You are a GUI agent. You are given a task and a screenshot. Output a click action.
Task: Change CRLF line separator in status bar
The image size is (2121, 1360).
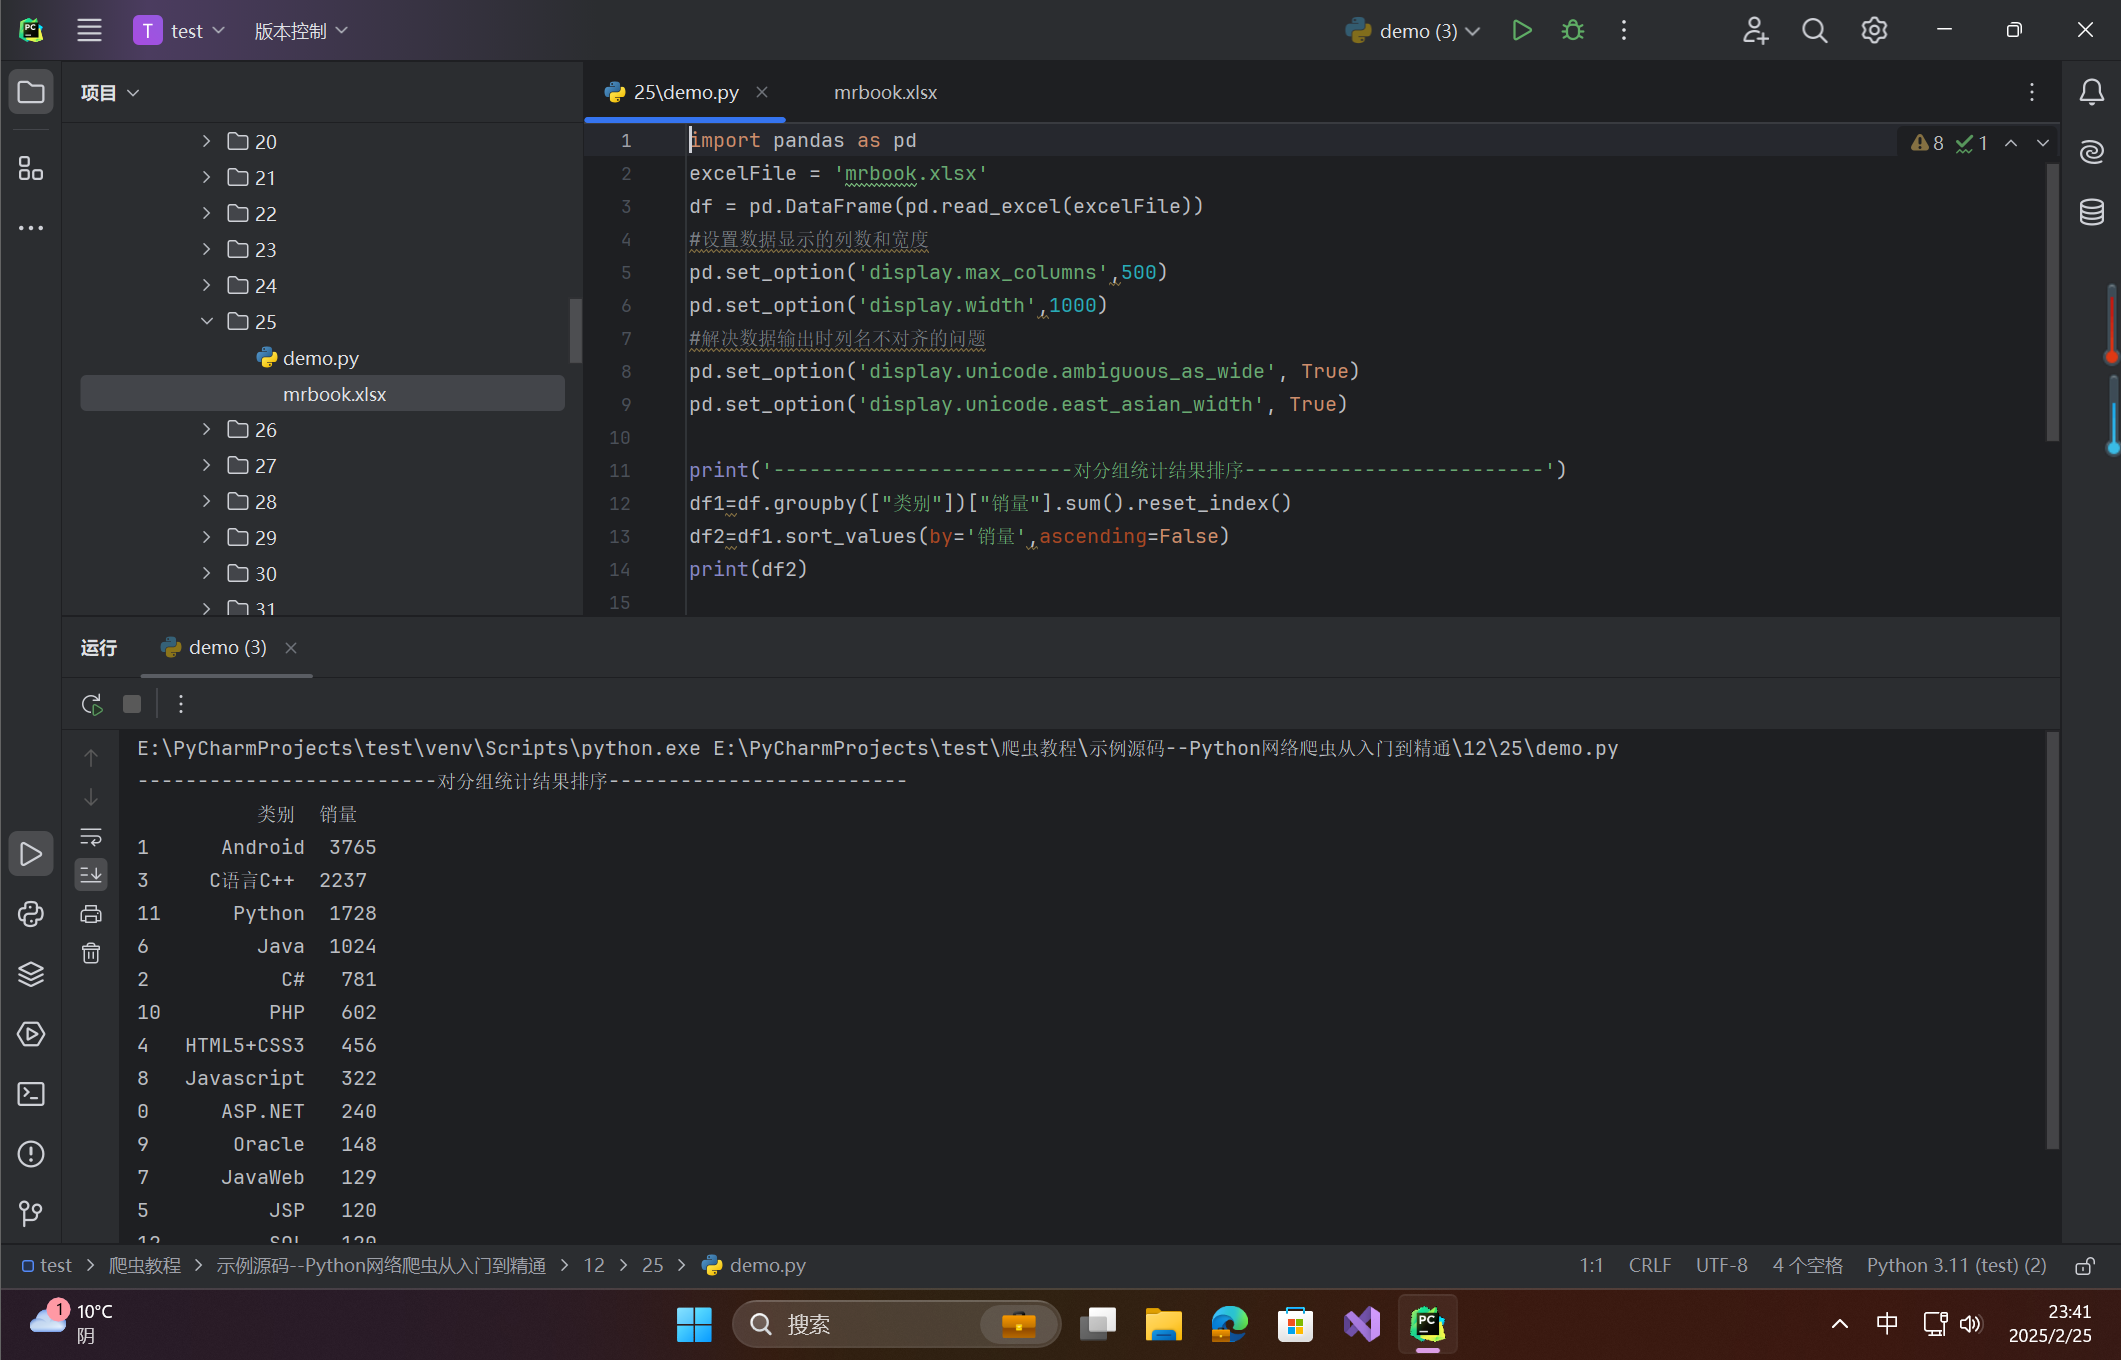(1650, 1266)
